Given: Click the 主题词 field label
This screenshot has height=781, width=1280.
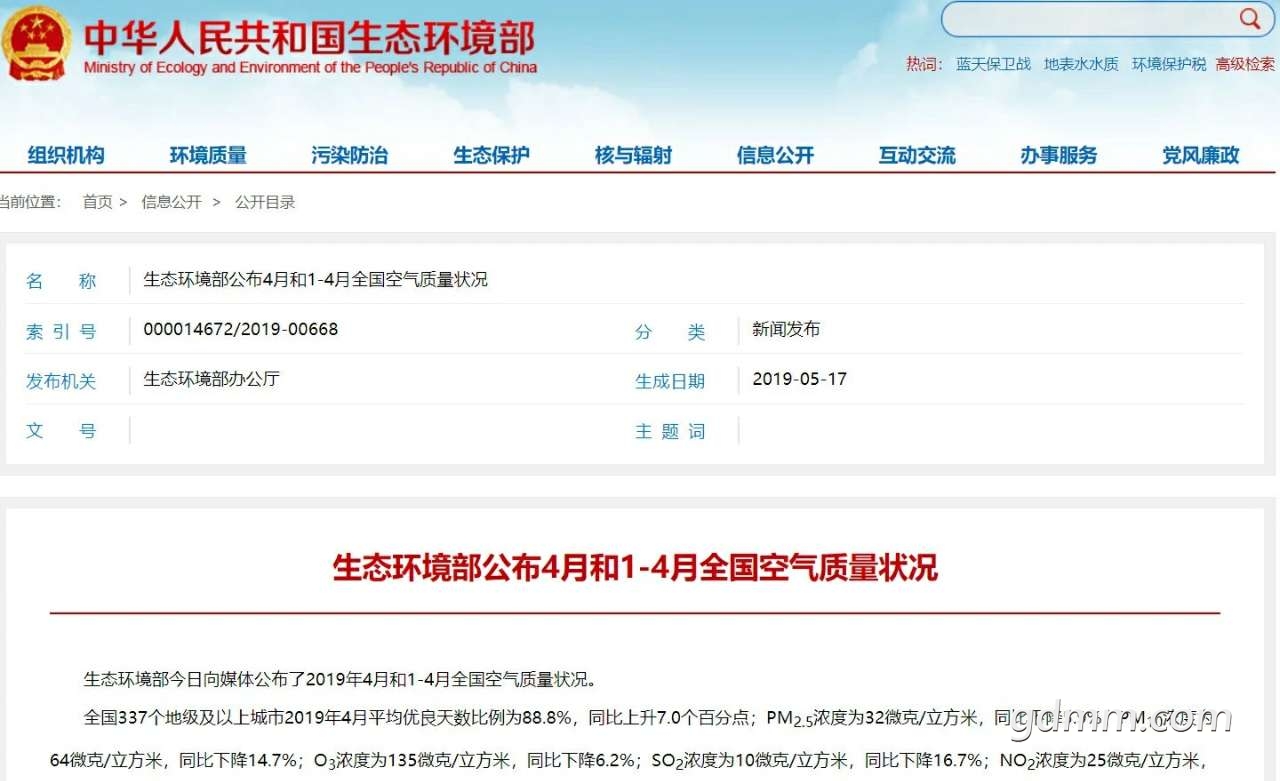Looking at the screenshot, I should pyautogui.click(x=670, y=431).
